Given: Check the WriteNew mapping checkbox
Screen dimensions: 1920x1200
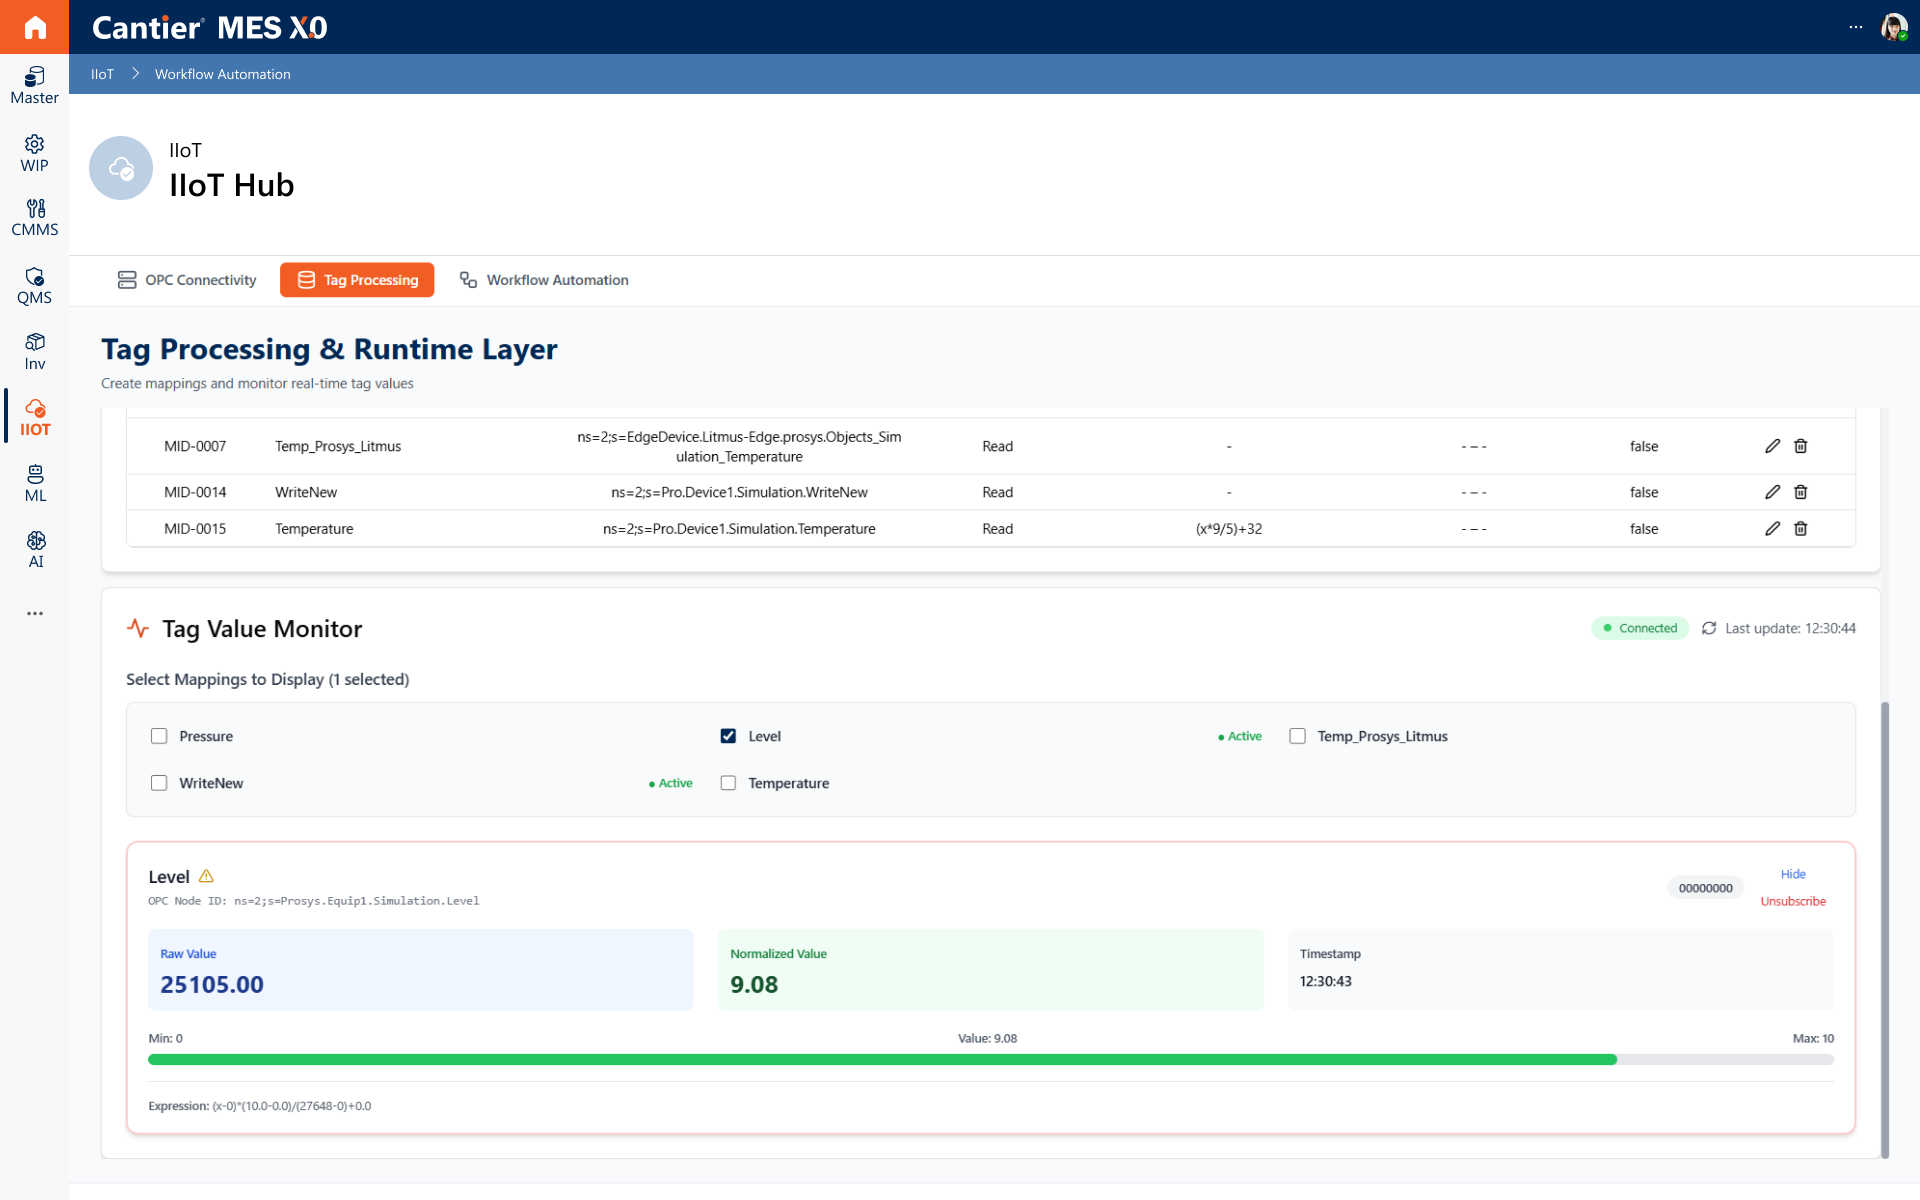Looking at the screenshot, I should click(x=159, y=783).
